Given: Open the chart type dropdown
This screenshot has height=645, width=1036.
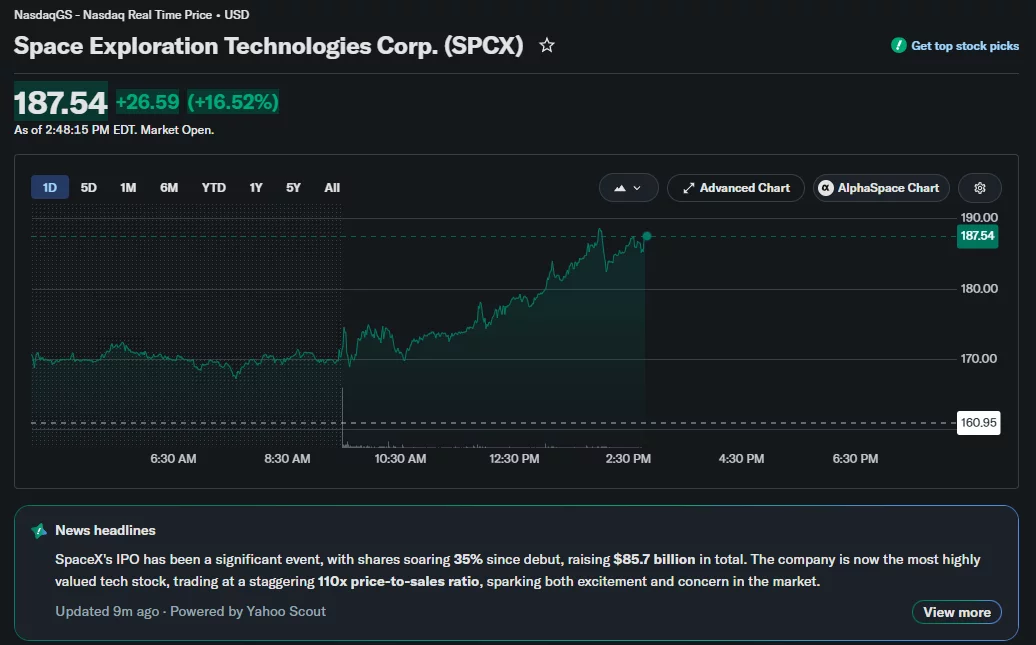Looking at the screenshot, I should [628, 188].
